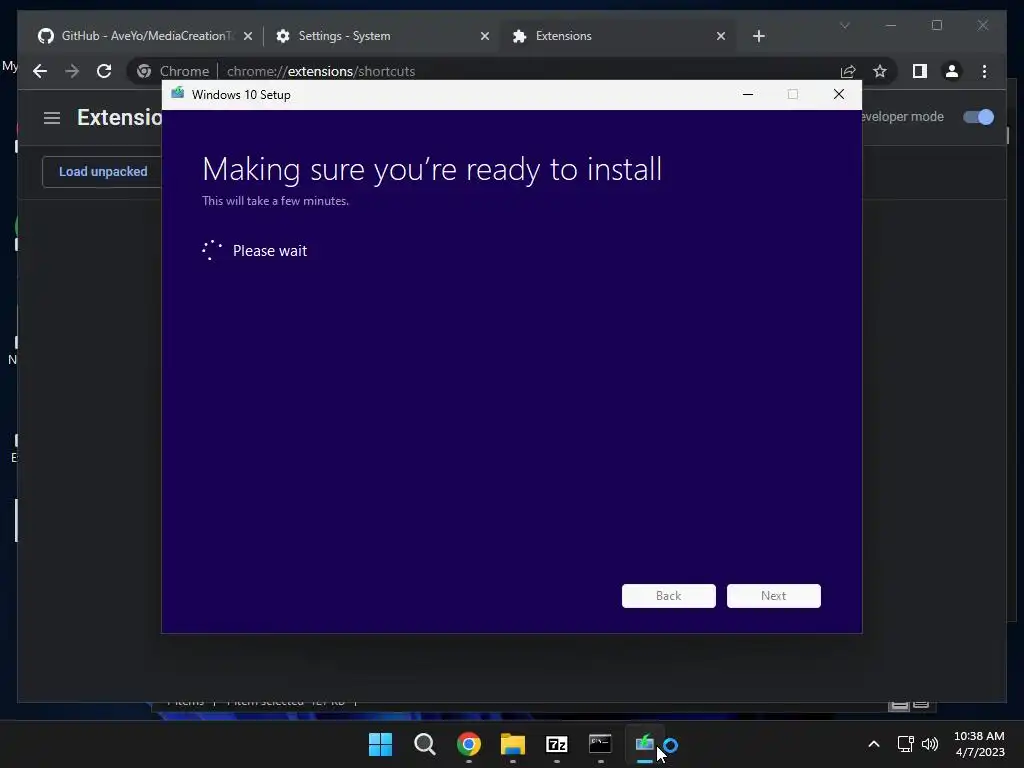Click Back in Windows 10 Setup
The width and height of the screenshot is (1024, 768).
coord(668,596)
